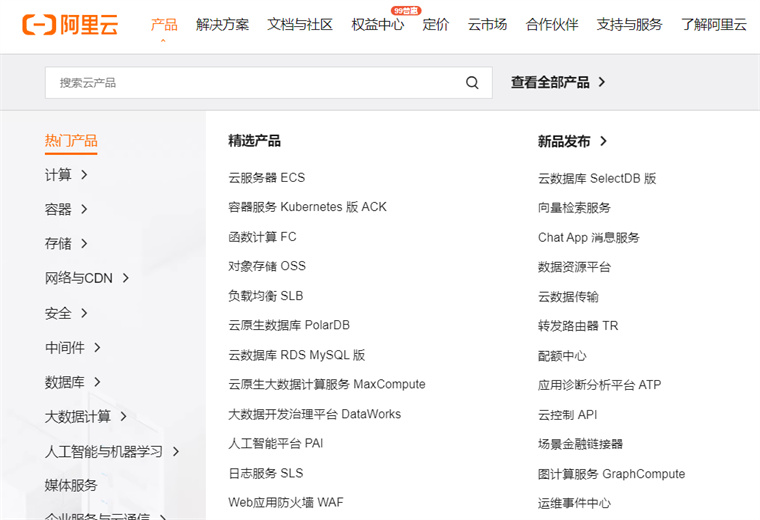The height and width of the screenshot is (520, 760).
Task: Open 云数据库 SelectDB 版
Action: click(x=596, y=179)
